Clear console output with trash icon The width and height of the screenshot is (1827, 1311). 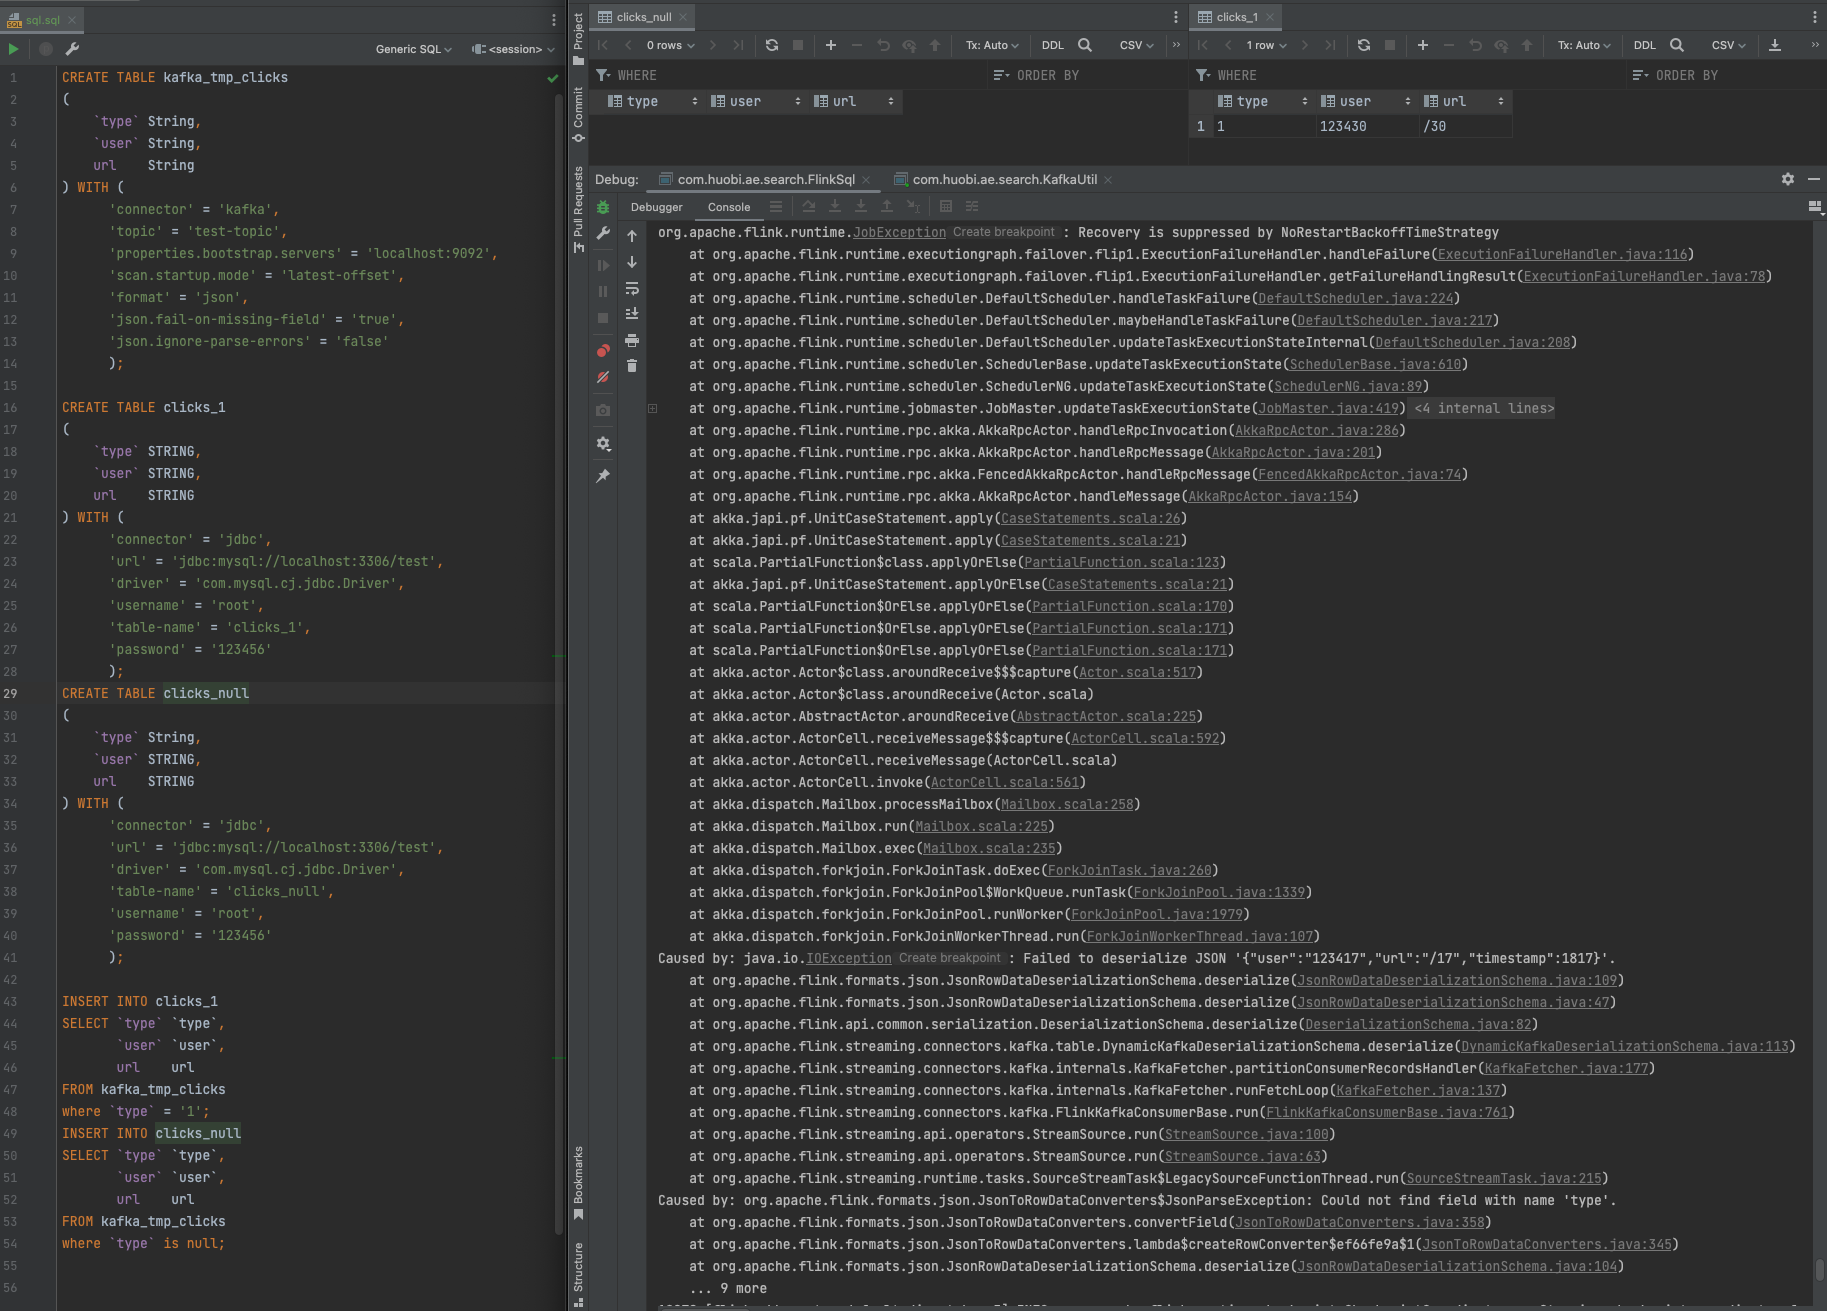click(x=632, y=366)
